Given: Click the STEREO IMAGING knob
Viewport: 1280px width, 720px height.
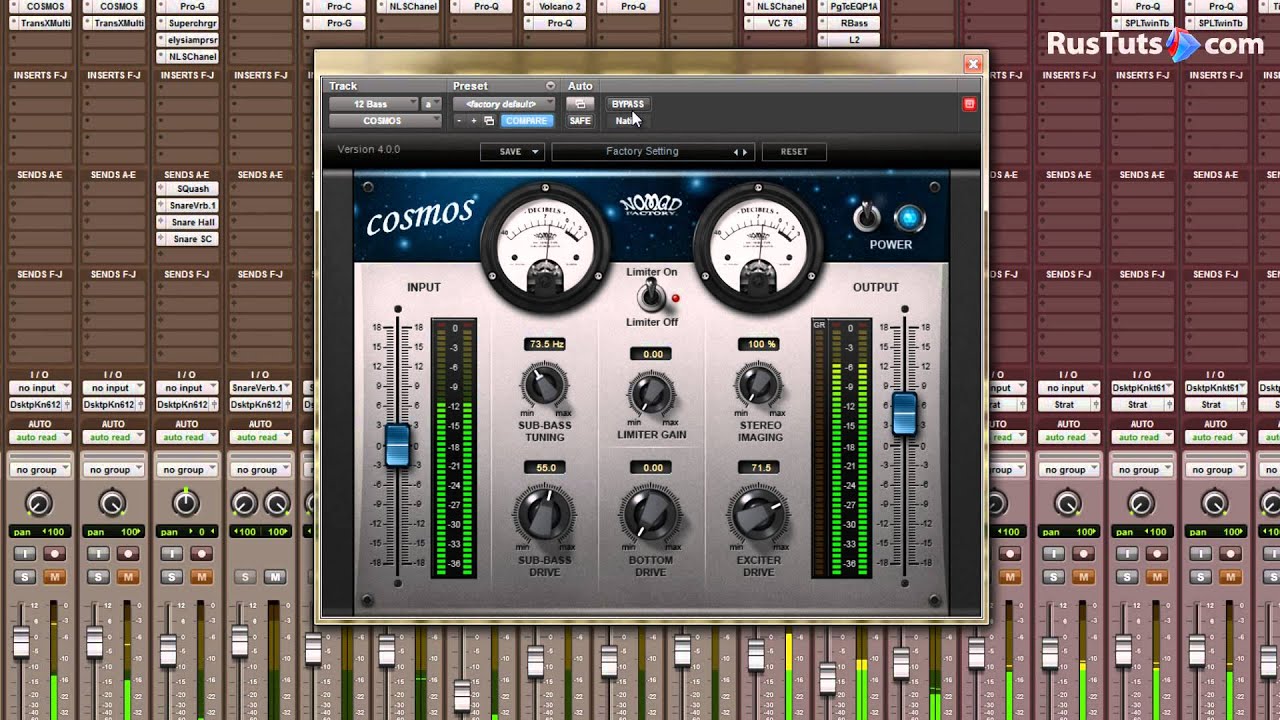Looking at the screenshot, I should pos(759,385).
